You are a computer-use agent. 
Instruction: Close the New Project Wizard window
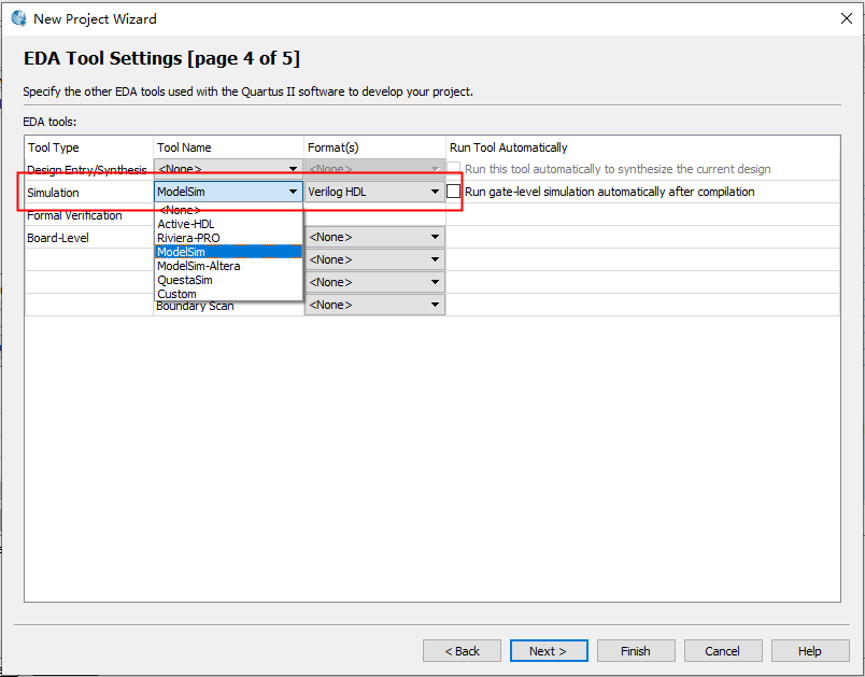(845, 18)
